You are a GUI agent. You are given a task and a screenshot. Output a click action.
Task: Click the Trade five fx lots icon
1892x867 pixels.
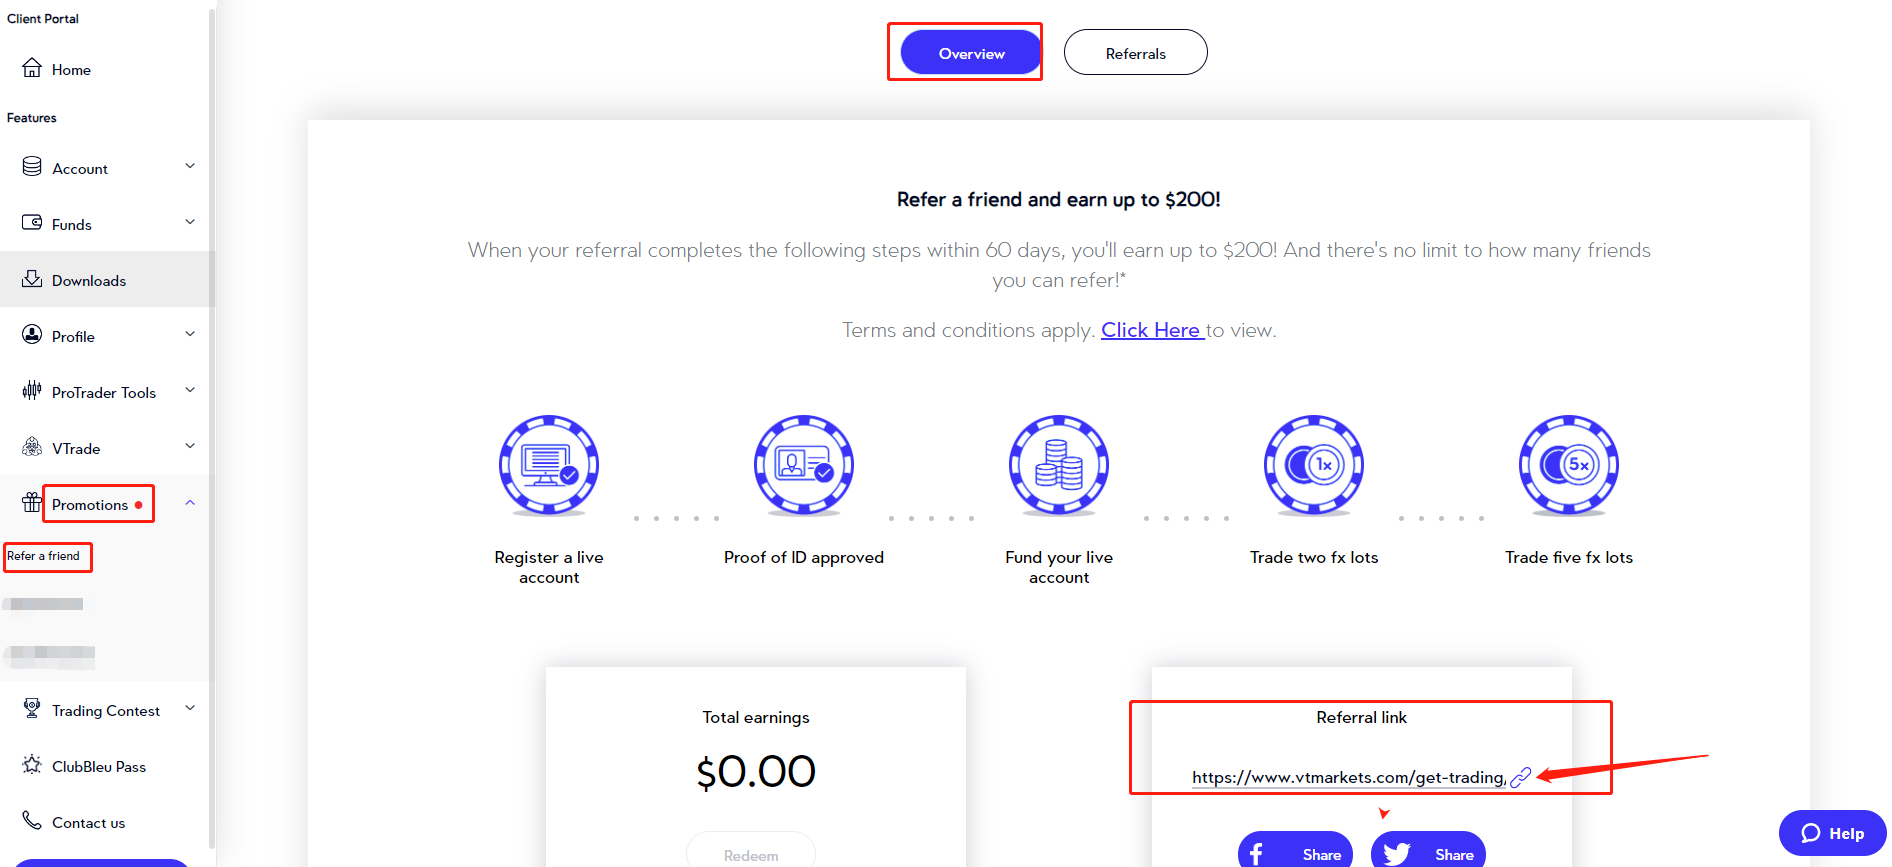coord(1569,465)
